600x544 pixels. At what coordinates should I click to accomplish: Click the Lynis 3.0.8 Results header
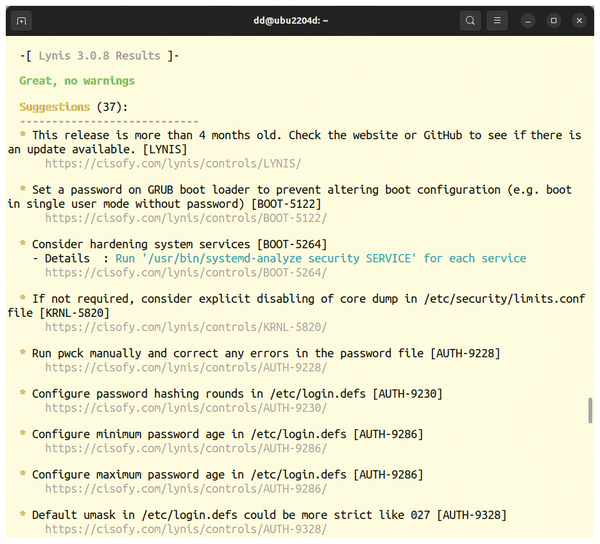(99, 56)
